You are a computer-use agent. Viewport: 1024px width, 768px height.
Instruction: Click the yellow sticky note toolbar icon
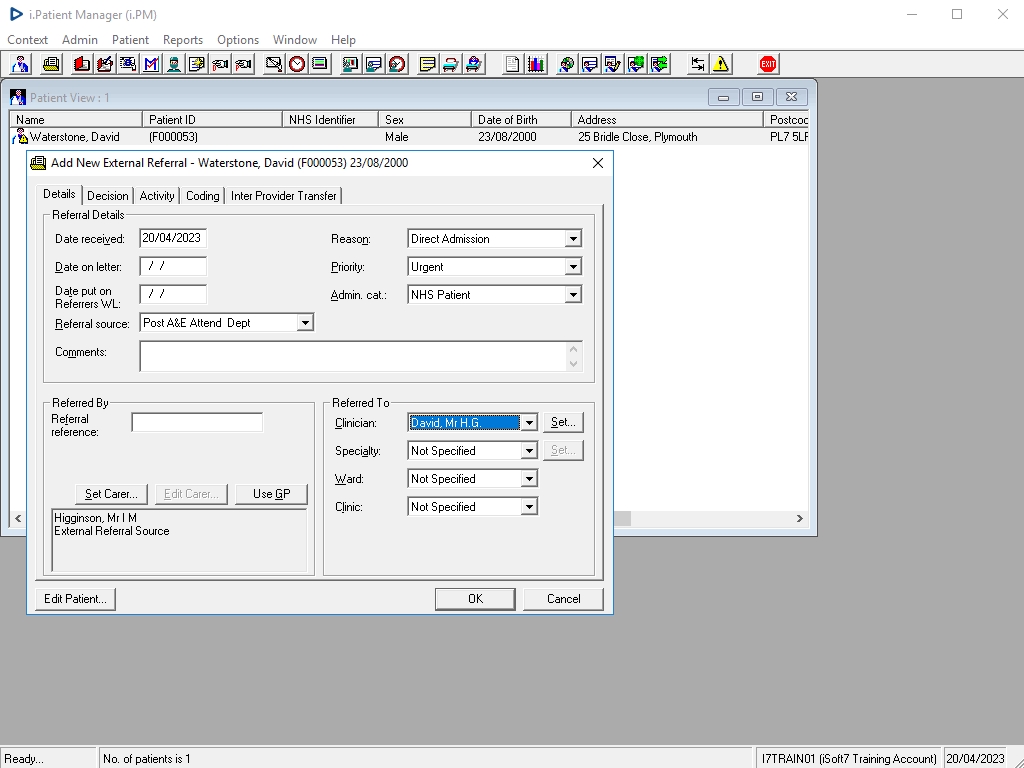point(427,64)
